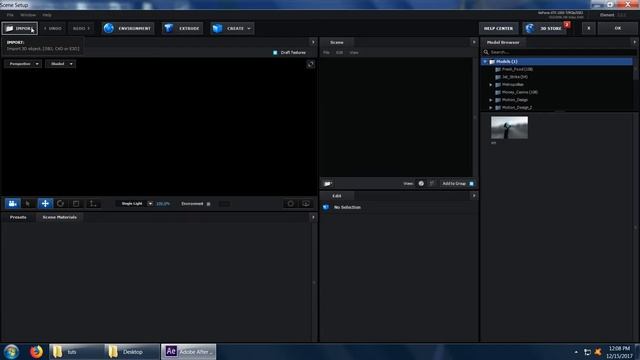The image size is (640, 360).
Task: Click the Scene View circle icon
Action: pos(421,184)
